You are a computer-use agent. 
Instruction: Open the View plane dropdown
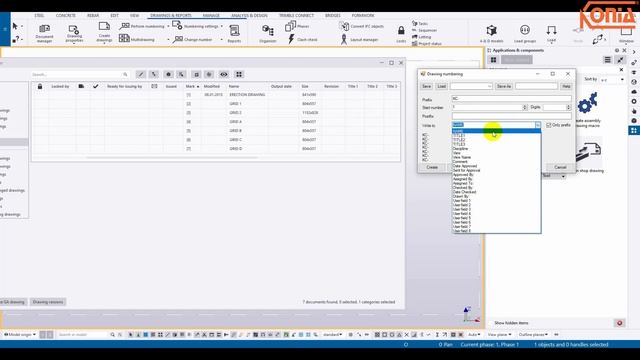point(499,334)
